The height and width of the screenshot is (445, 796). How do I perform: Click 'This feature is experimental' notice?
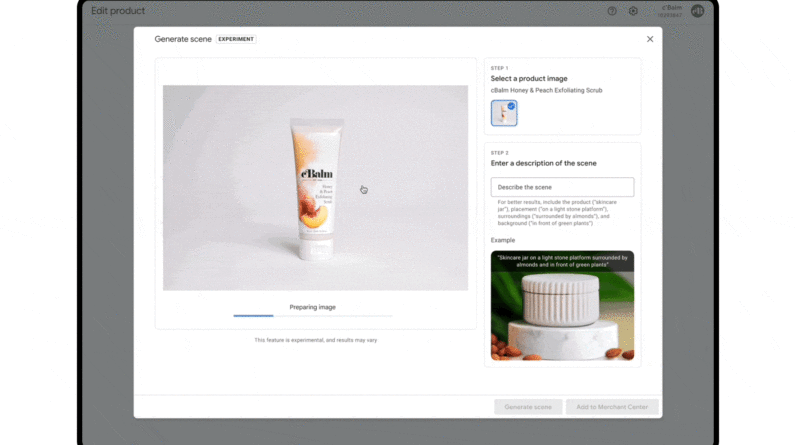(x=315, y=340)
